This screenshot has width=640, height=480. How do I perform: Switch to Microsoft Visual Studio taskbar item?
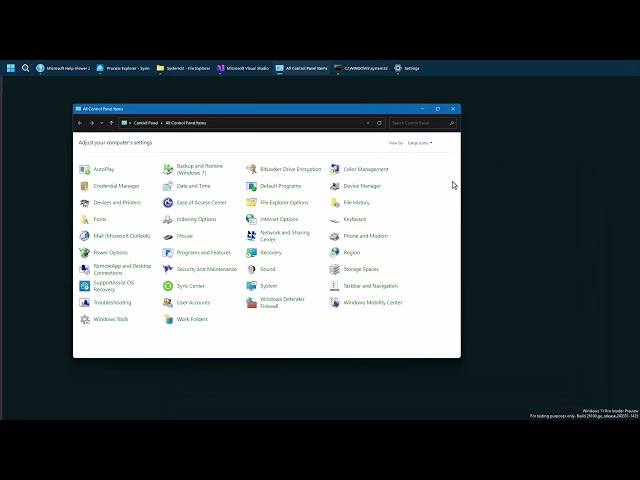(243, 68)
